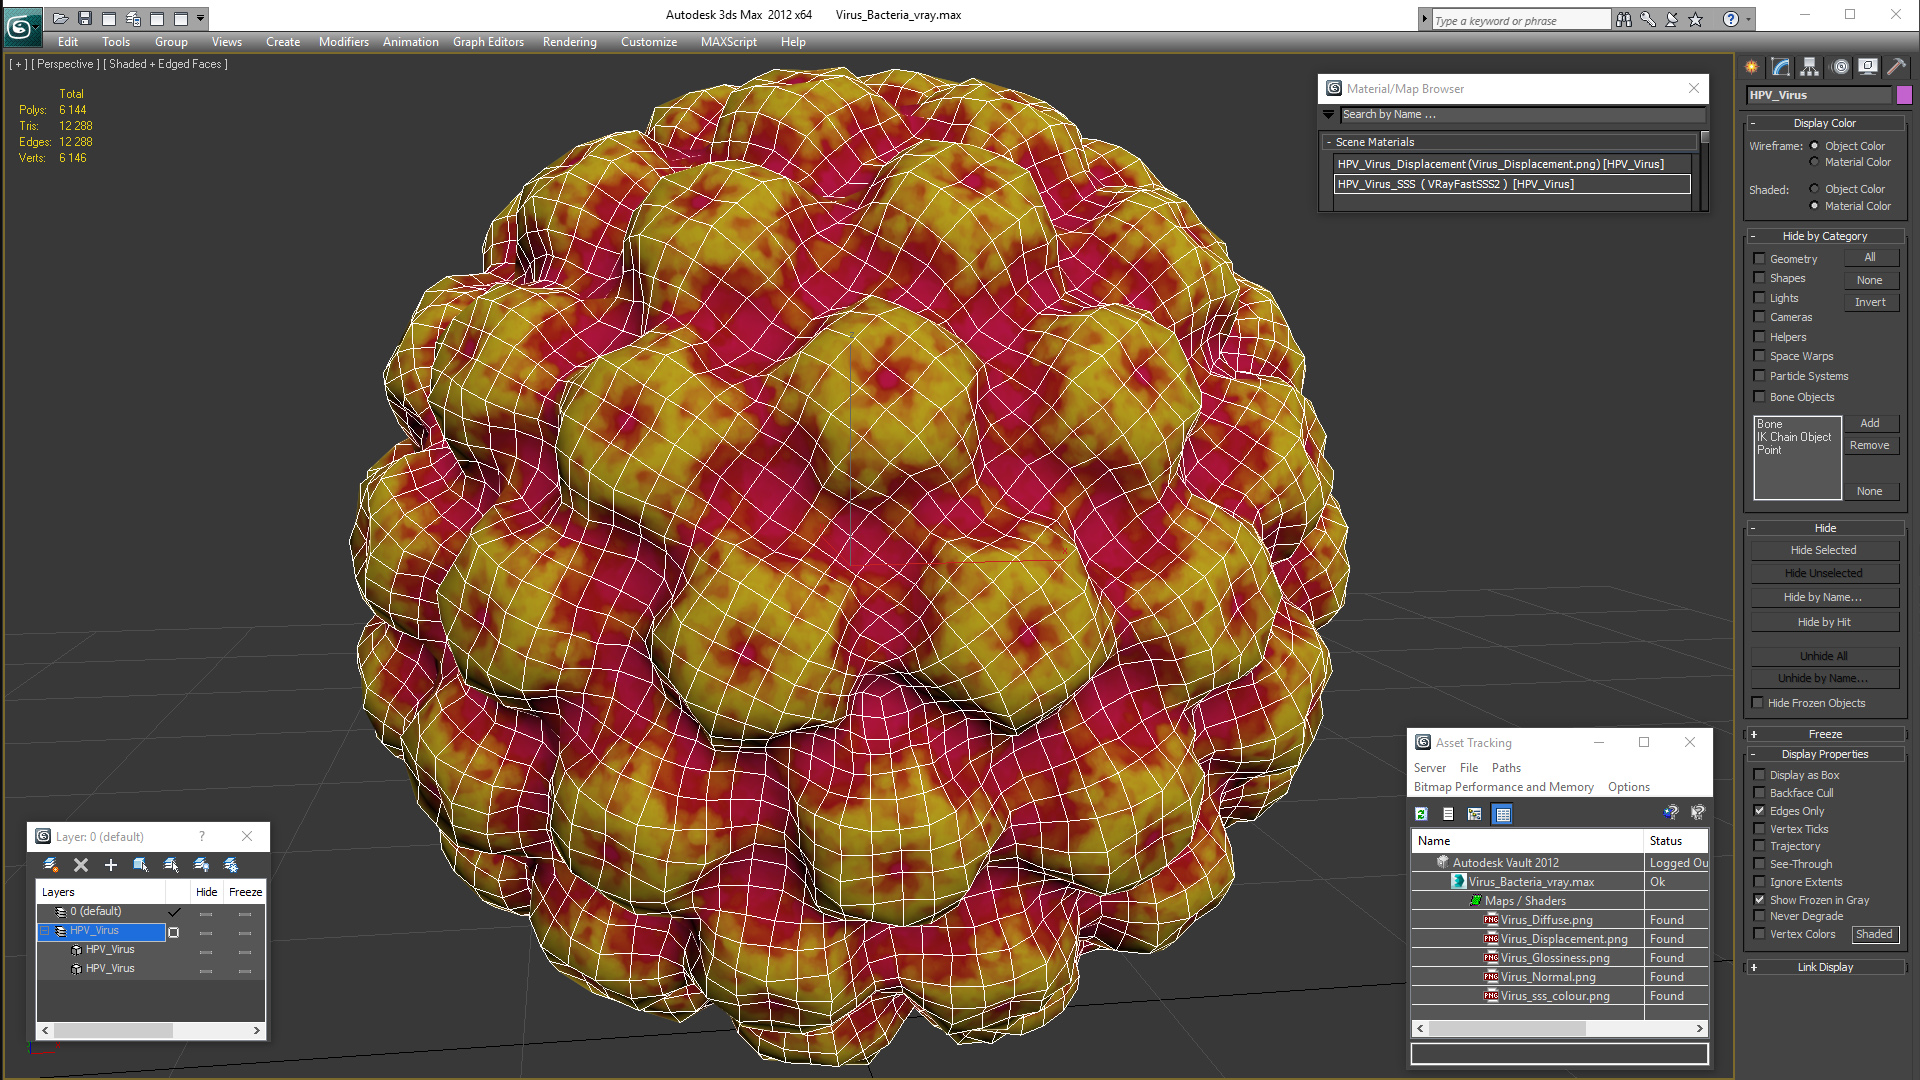Click Layer dialog horizontal scrollbar
The width and height of the screenshot is (1920, 1080).
pyautogui.click(x=151, y=1030)
